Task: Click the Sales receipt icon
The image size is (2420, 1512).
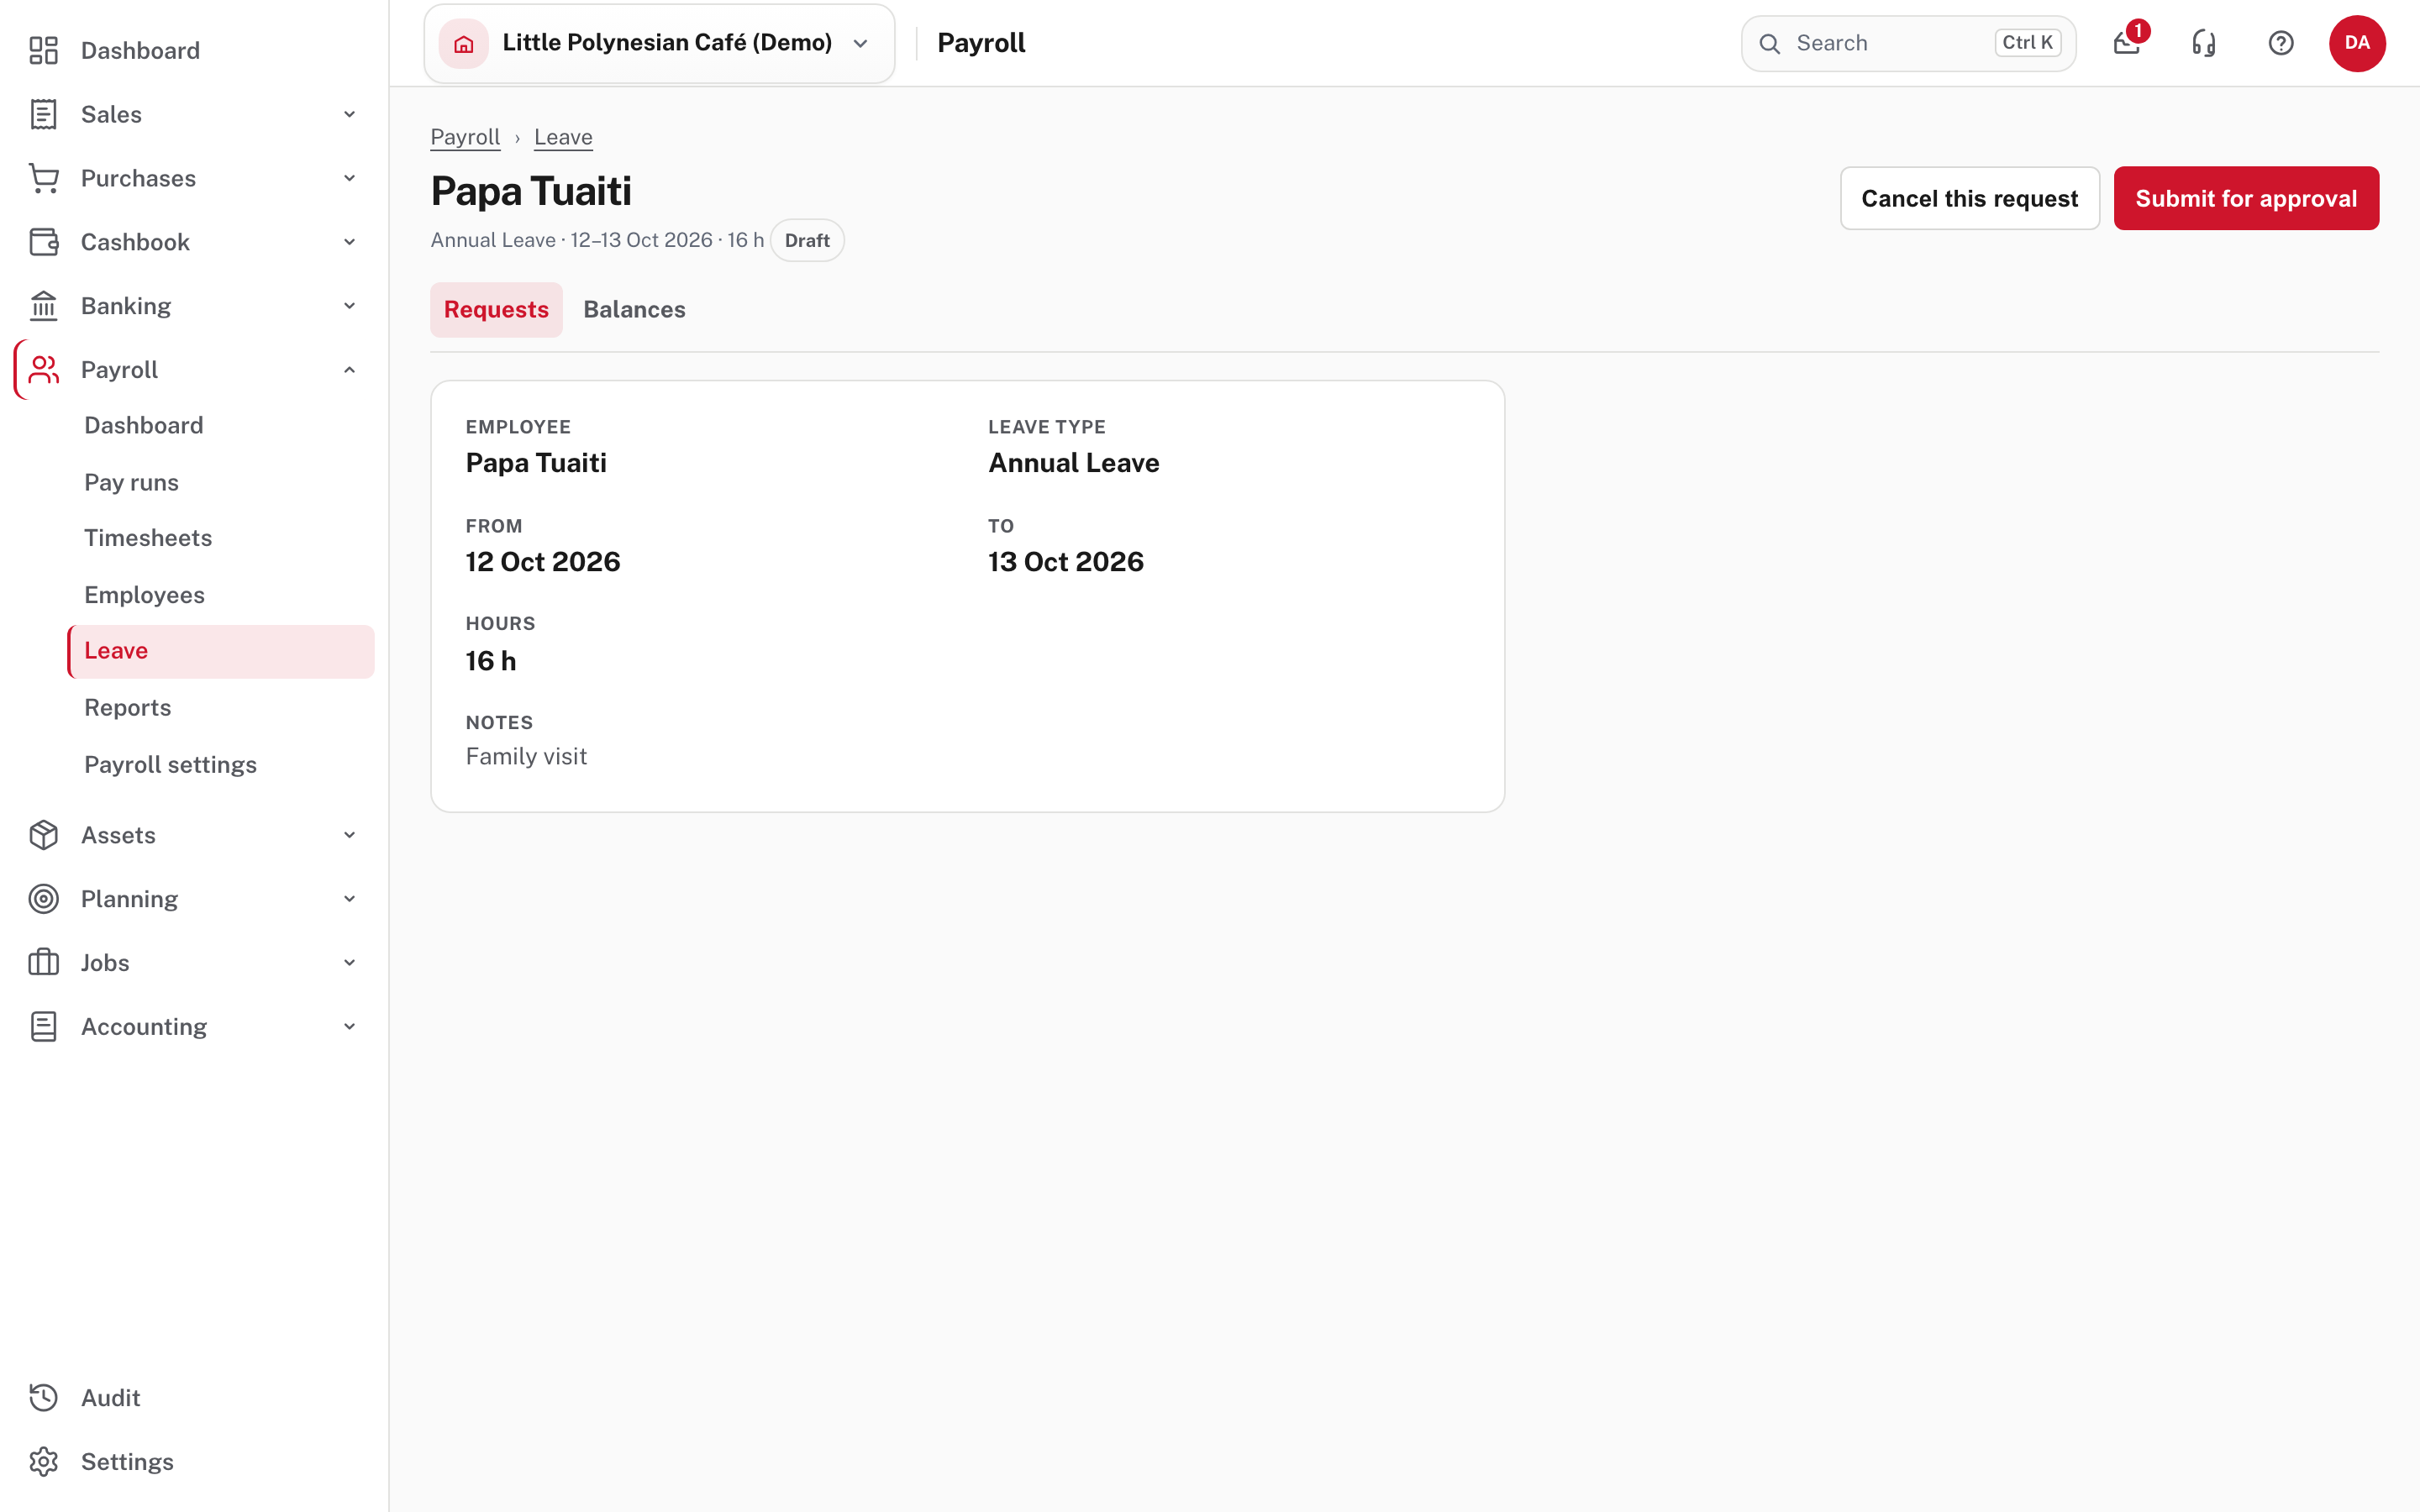Action: click(x=43, y=114)
